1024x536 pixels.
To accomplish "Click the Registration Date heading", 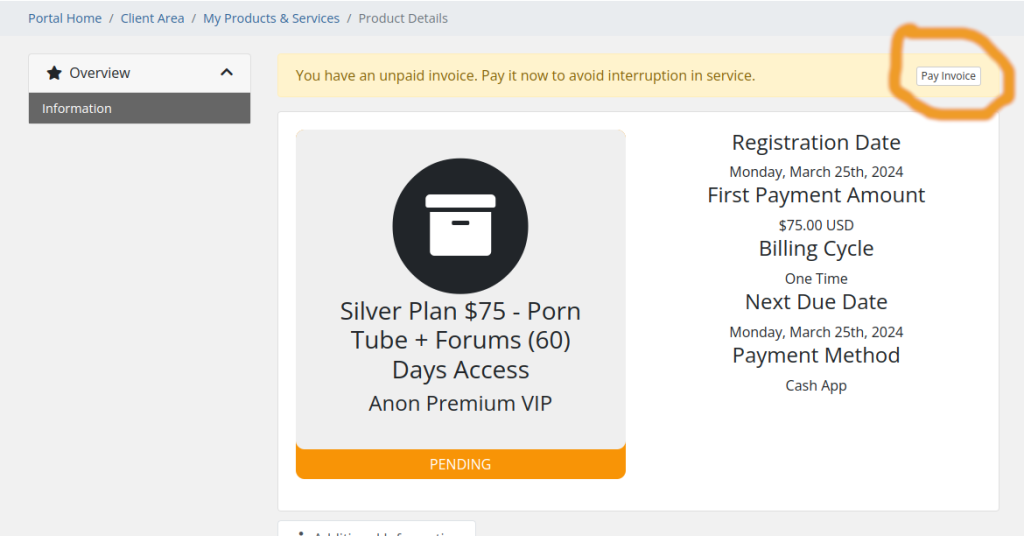I will 816,142.
